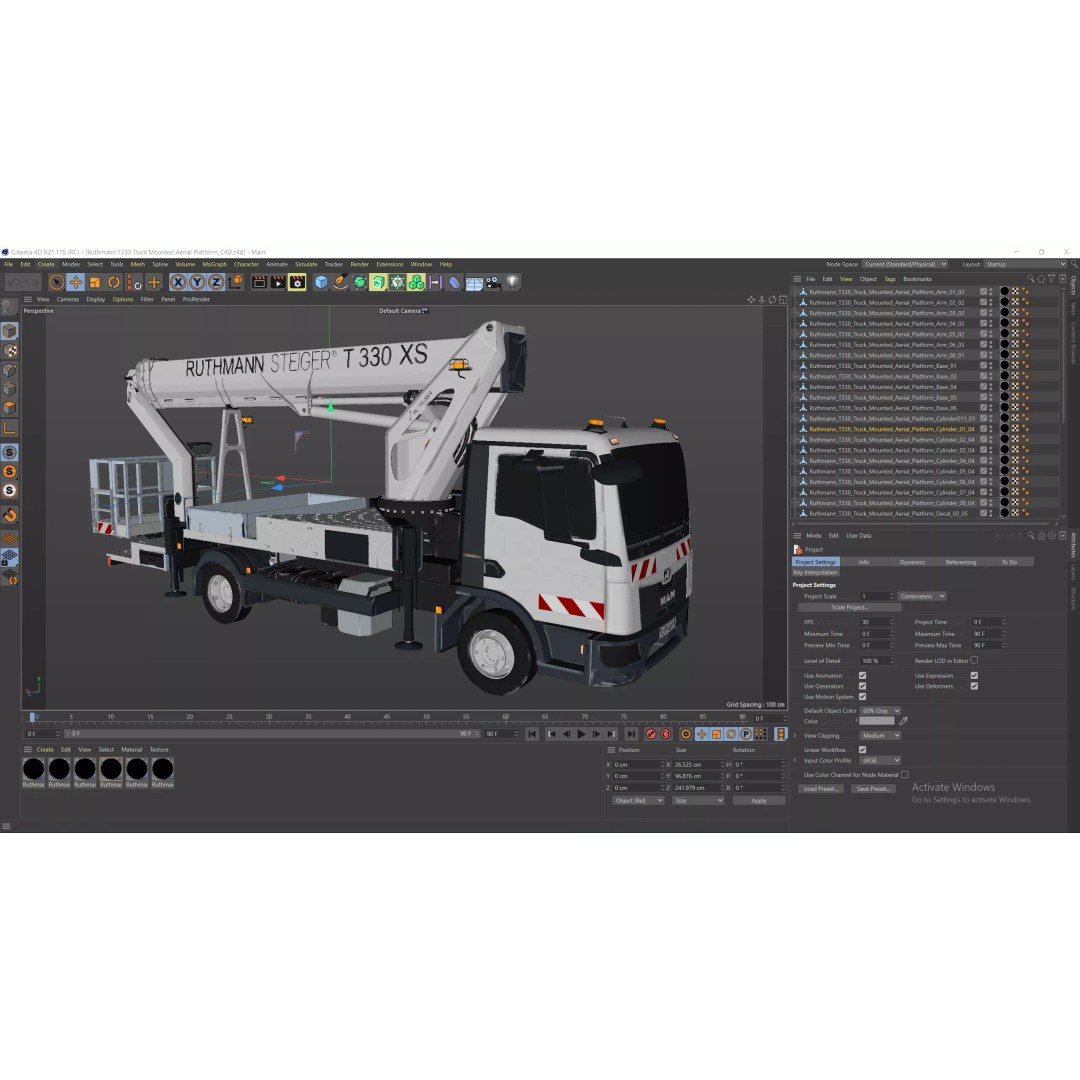
Task: Add a Cube primitive object
Action: [321, 282]
